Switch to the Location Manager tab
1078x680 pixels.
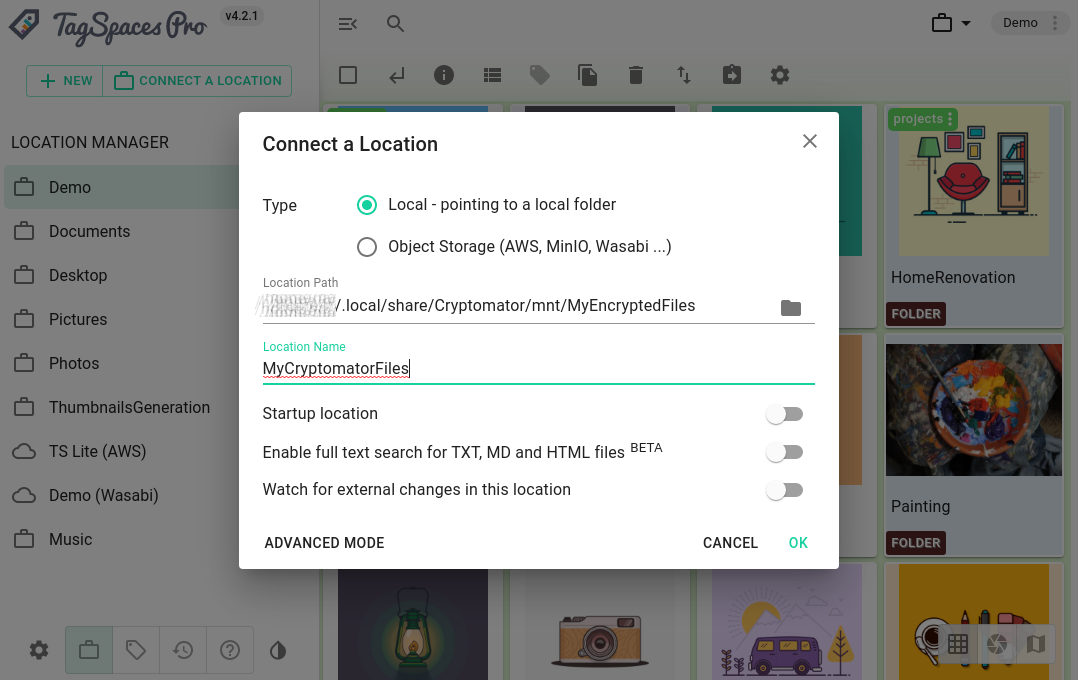tap(88, 650)
